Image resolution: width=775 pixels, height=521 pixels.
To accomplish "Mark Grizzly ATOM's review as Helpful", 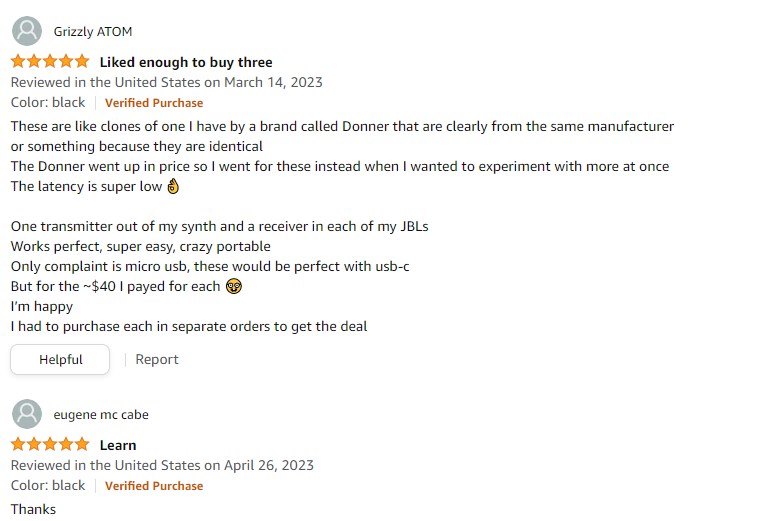I will tap(60, 359).
